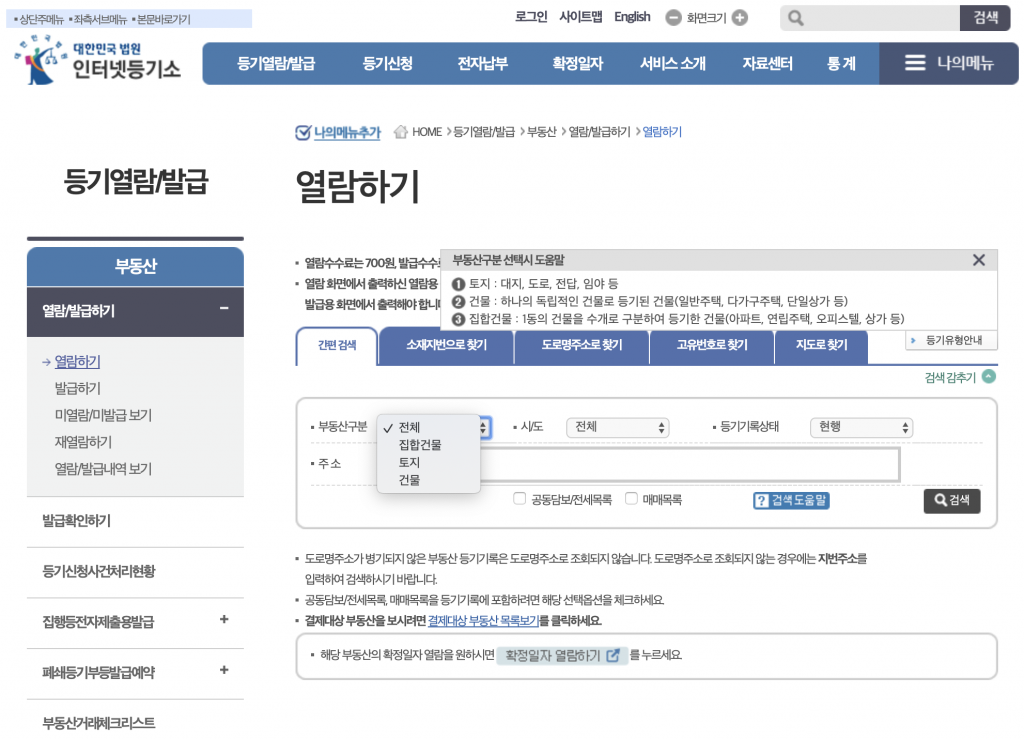Open 결제대상 부동산 목록보기 link

click(x=483, y=621)
